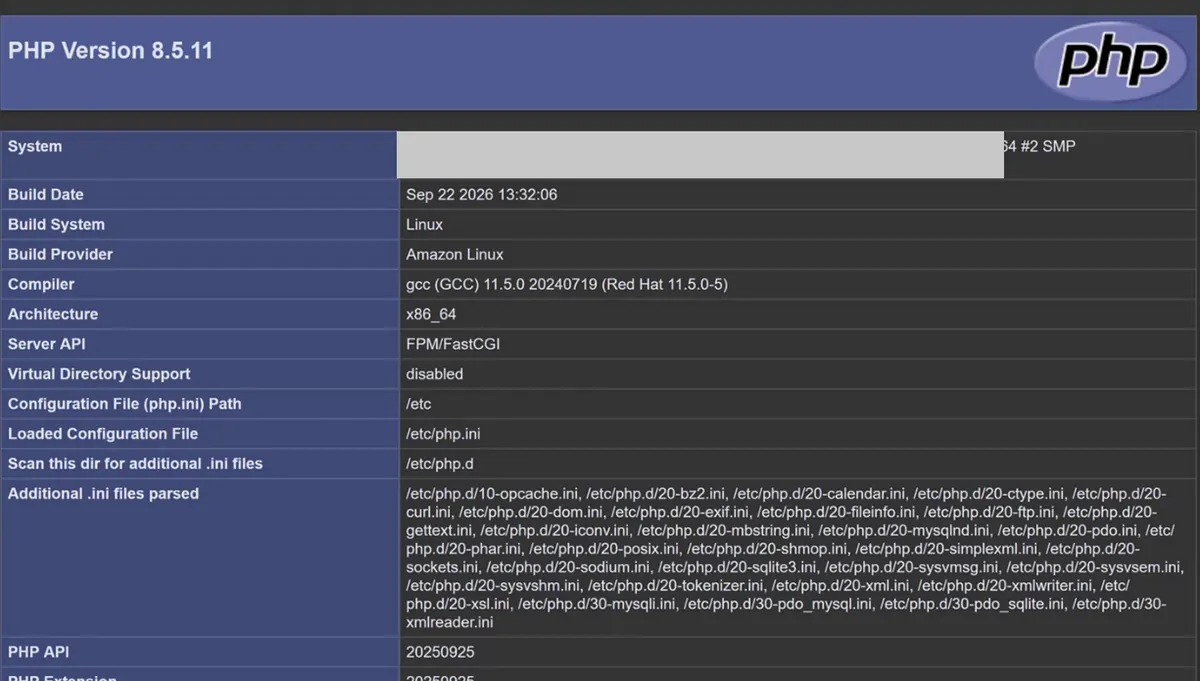Click the Architecture label
The height and width of the screenshot is (681, 1200).
coord(53,314)
